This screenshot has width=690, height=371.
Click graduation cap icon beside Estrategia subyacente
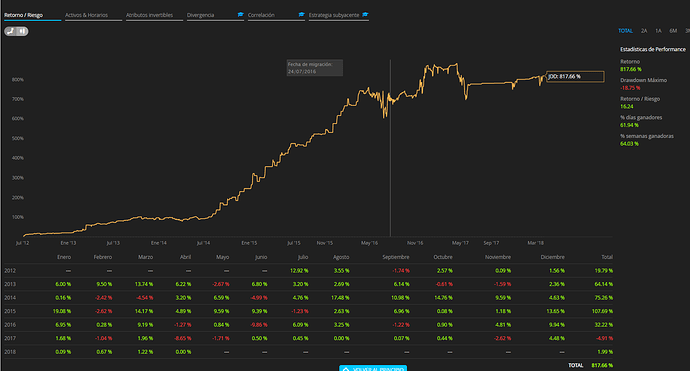[365, 15]
